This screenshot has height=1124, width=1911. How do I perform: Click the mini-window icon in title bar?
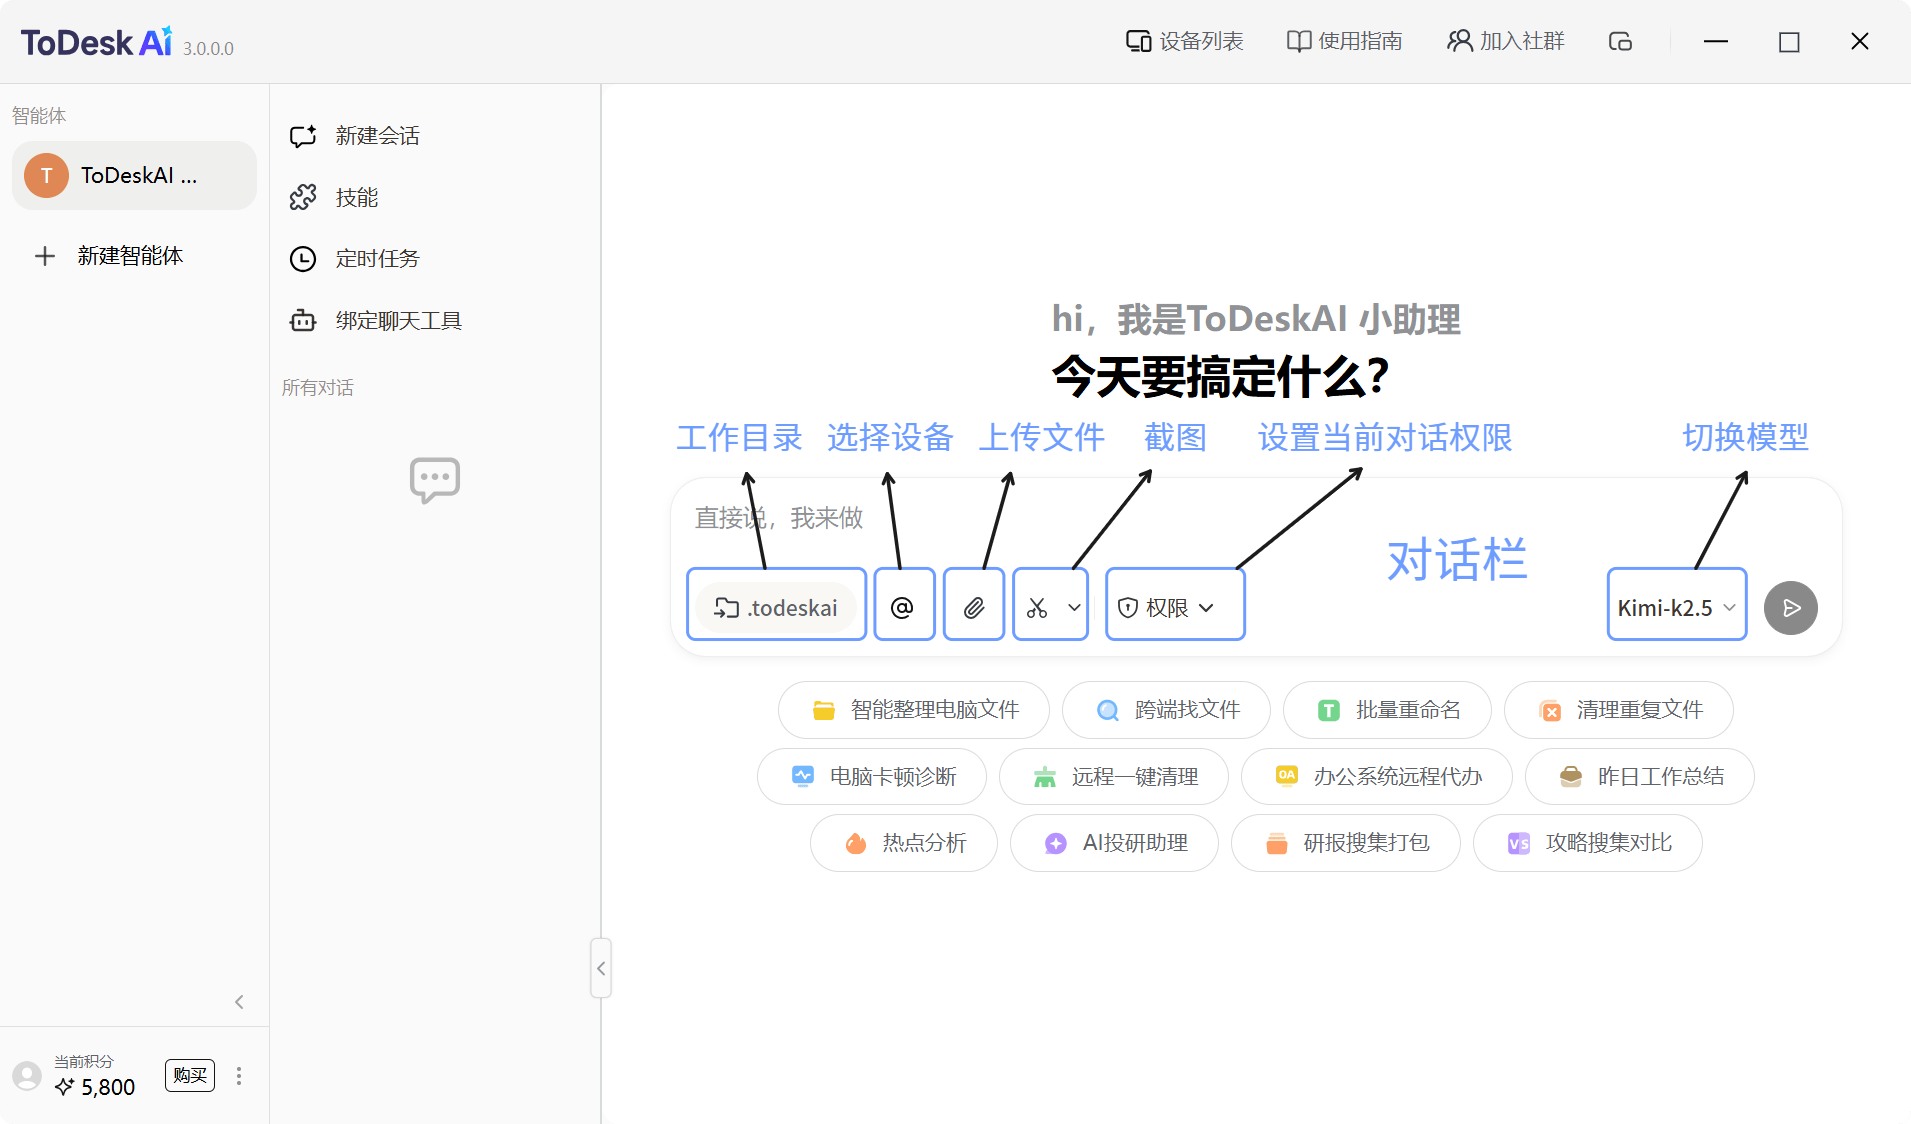1620,41
